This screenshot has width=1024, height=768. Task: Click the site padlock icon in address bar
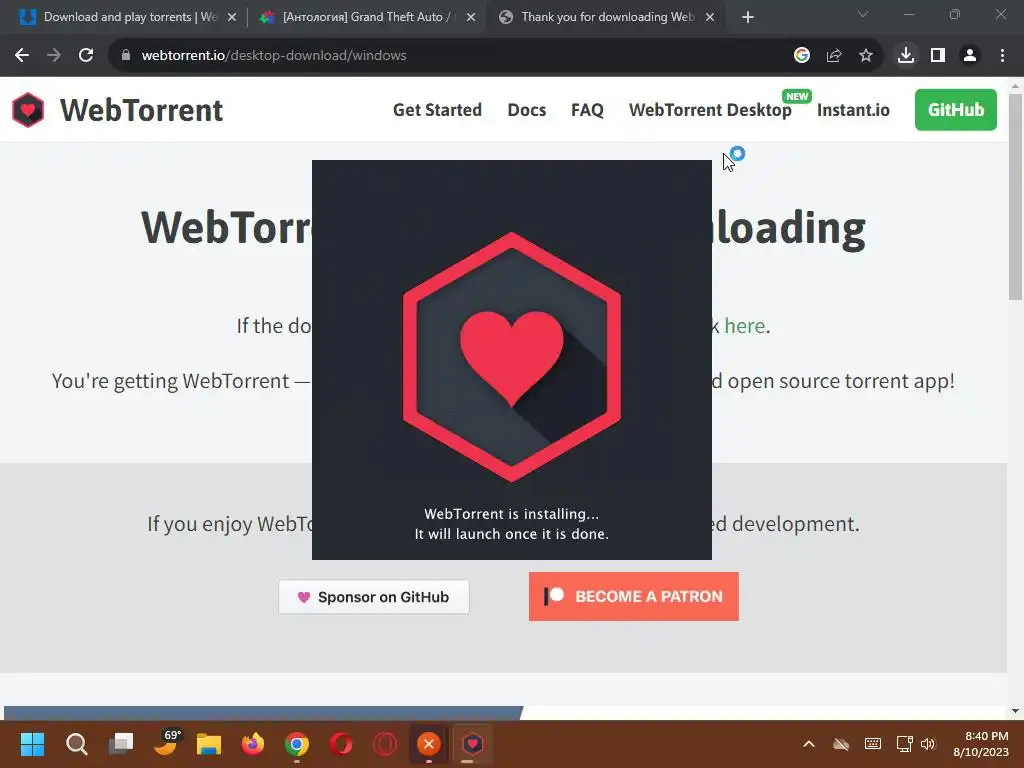[125, 56]
